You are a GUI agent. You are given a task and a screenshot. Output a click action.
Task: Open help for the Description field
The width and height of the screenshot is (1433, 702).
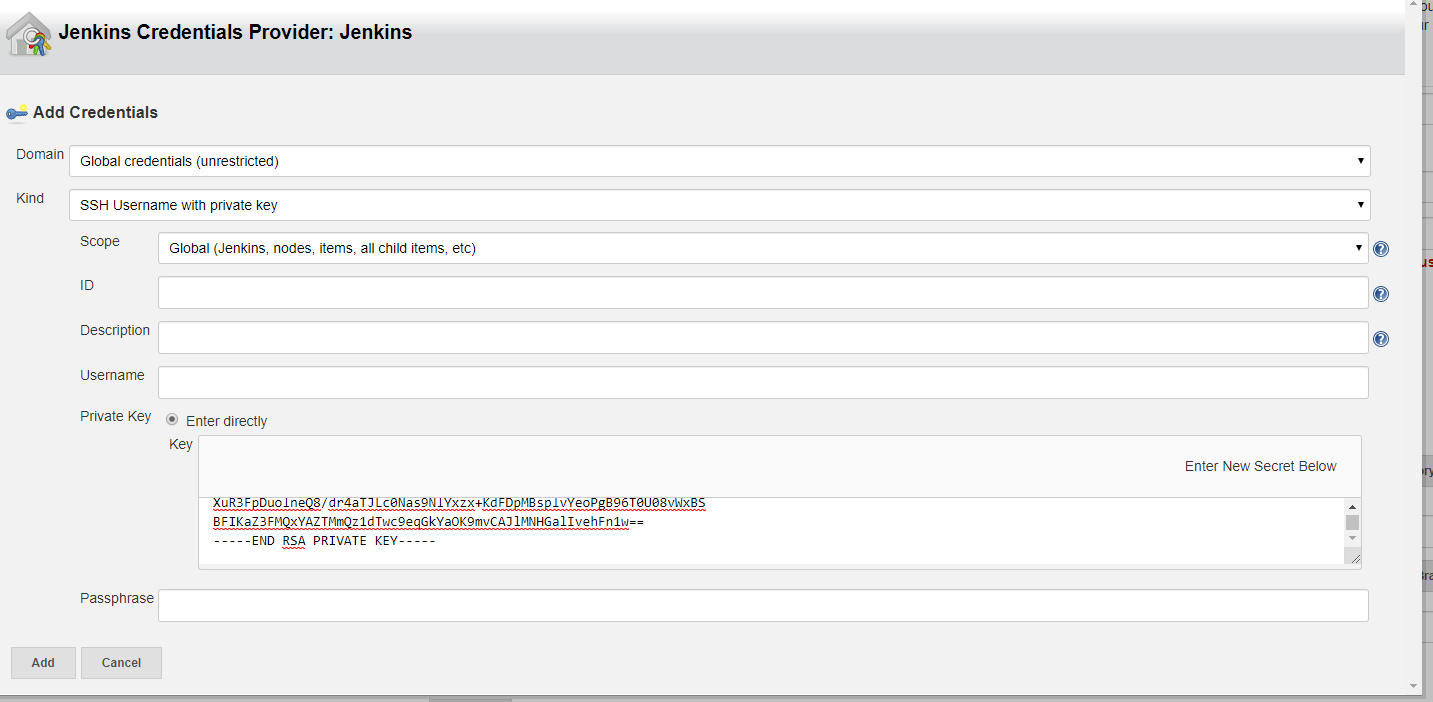pos(1381,339)
